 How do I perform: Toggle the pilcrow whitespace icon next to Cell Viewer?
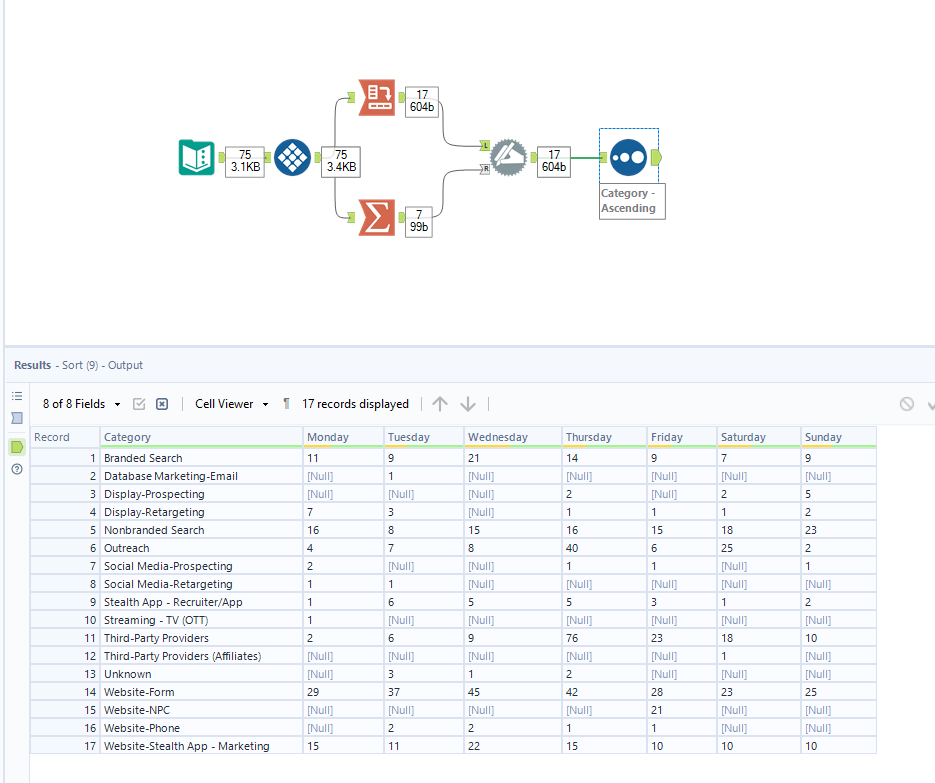click(x=286, y=404)
